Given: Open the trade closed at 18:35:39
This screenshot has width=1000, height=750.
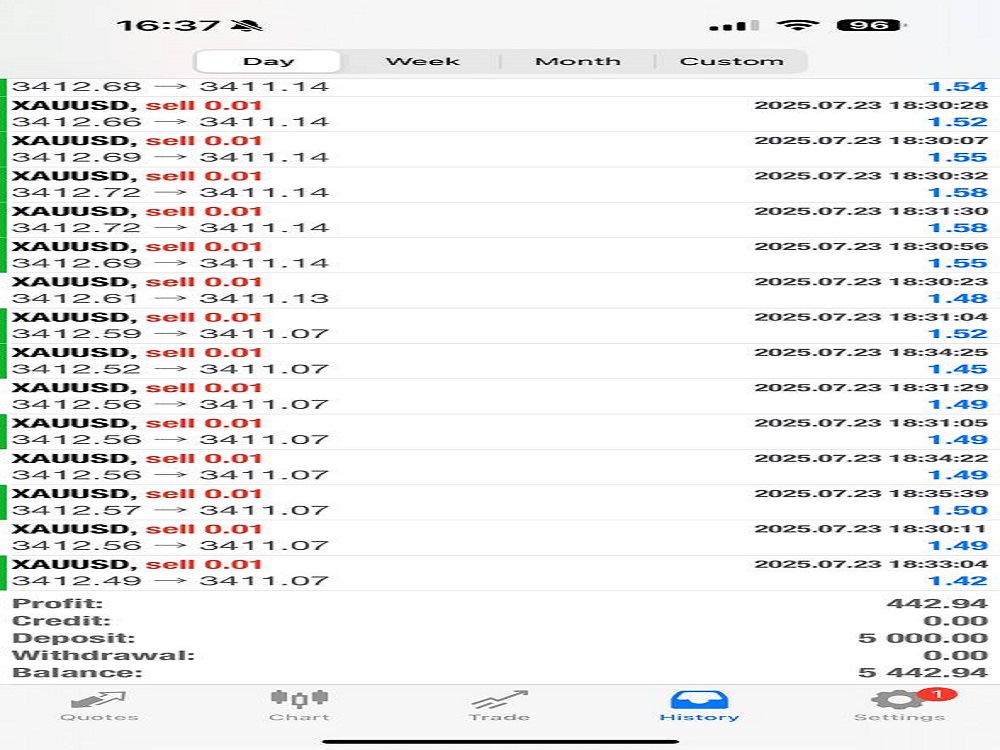Looking at the screenshot, I should pyautogui.click(x=500, y=503).
